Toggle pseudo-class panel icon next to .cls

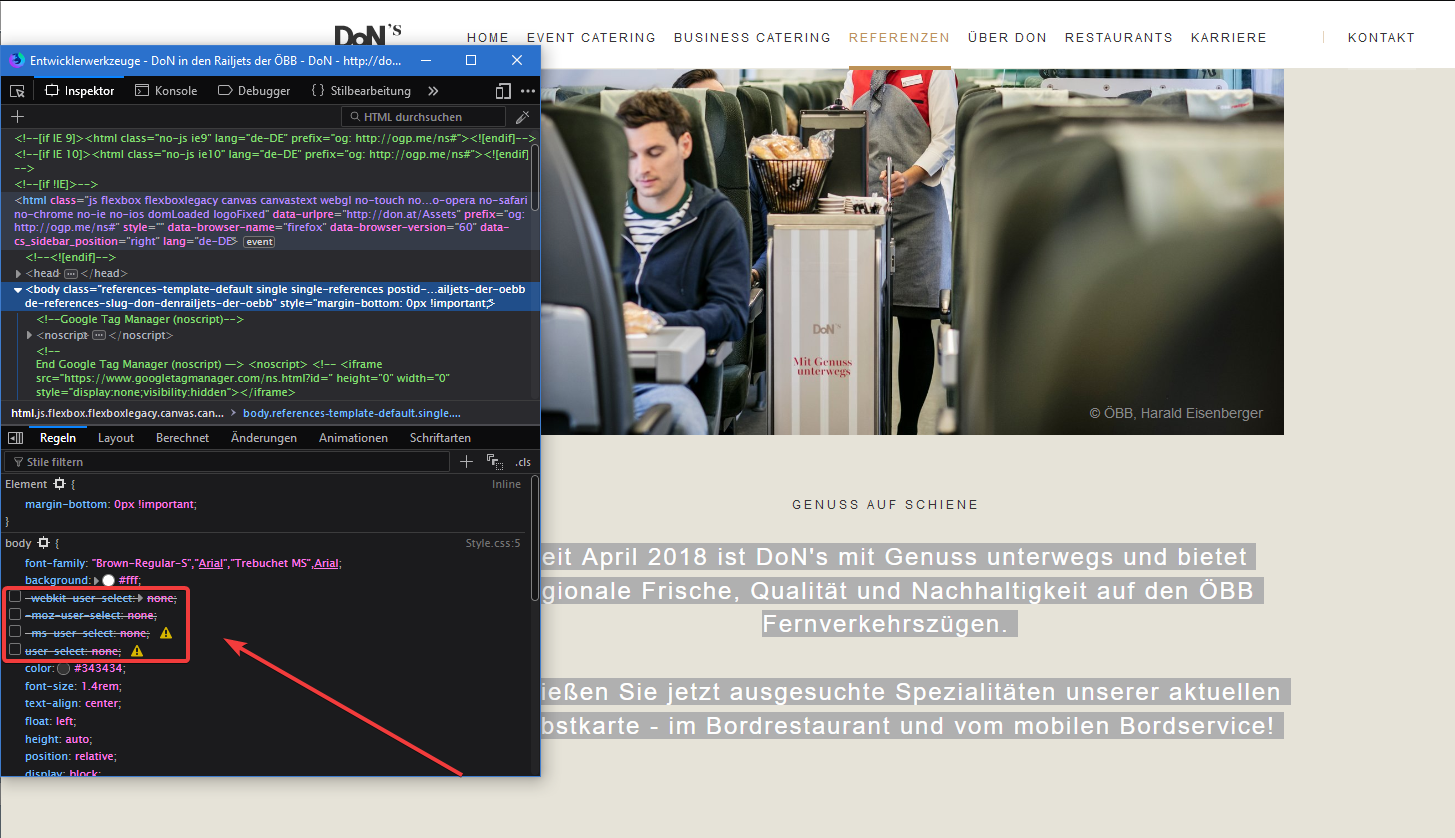494,461
